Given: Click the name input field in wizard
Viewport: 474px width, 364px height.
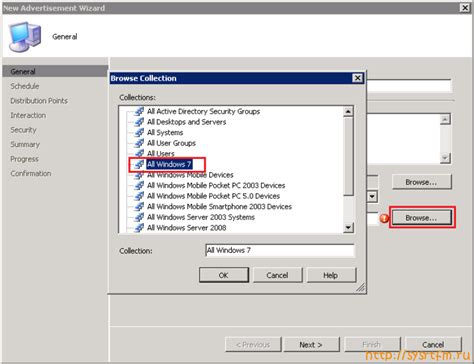Looking at the screenshot, I should [409, 86].
